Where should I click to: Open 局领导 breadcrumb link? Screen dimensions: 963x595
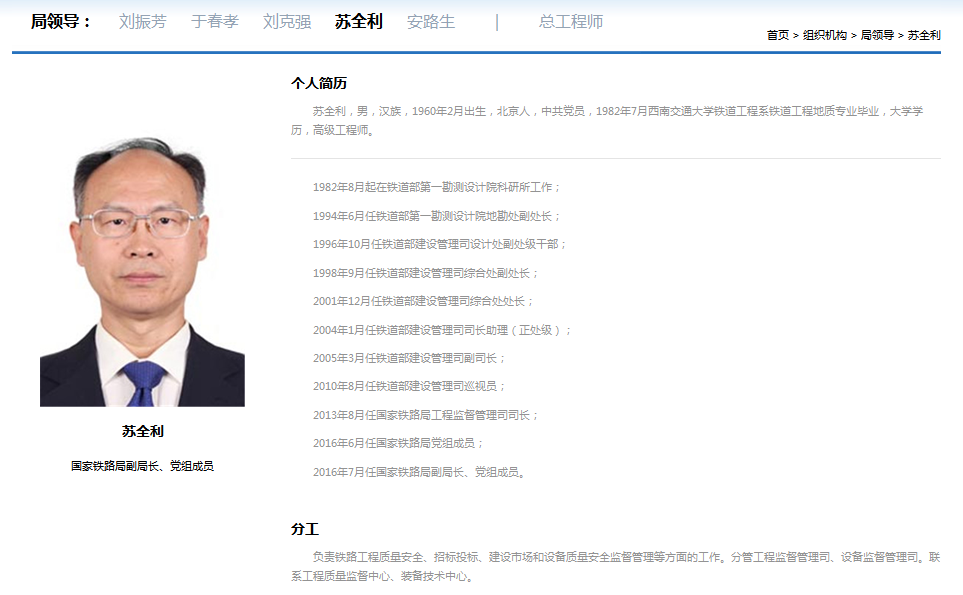877,36
